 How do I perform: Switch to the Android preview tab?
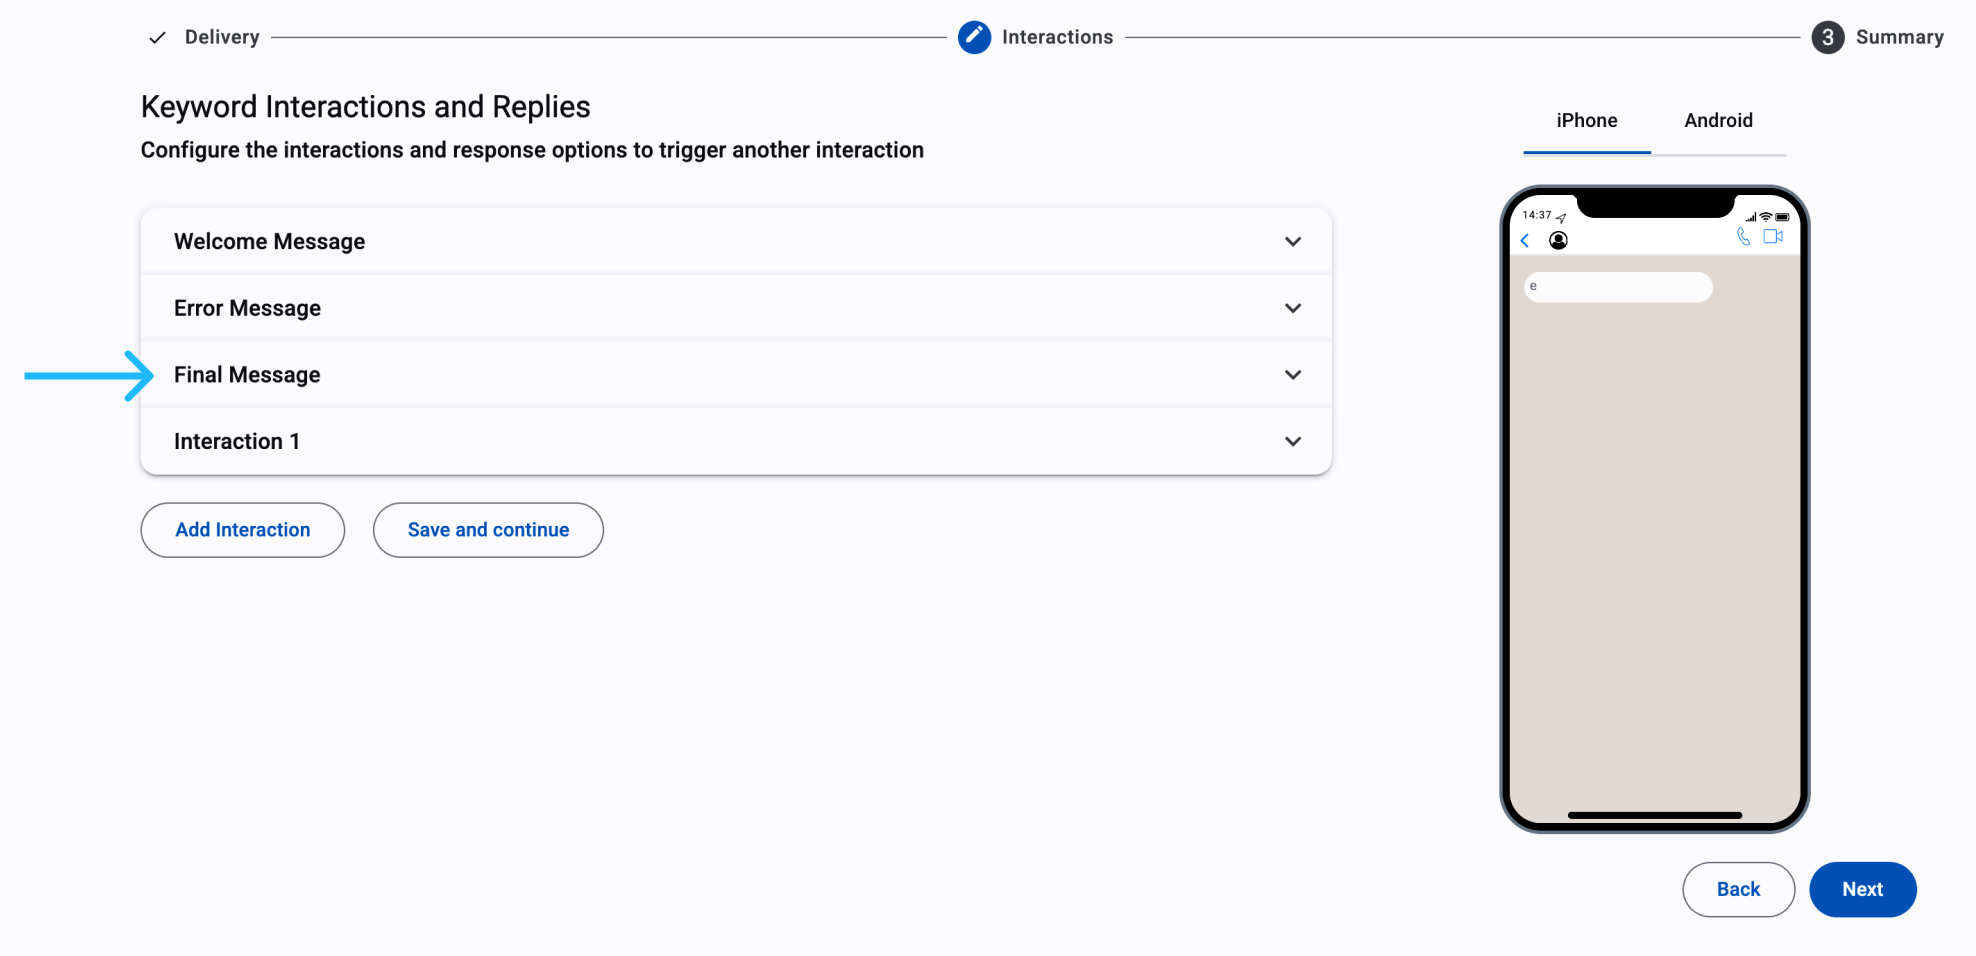tap(1718, 121)
